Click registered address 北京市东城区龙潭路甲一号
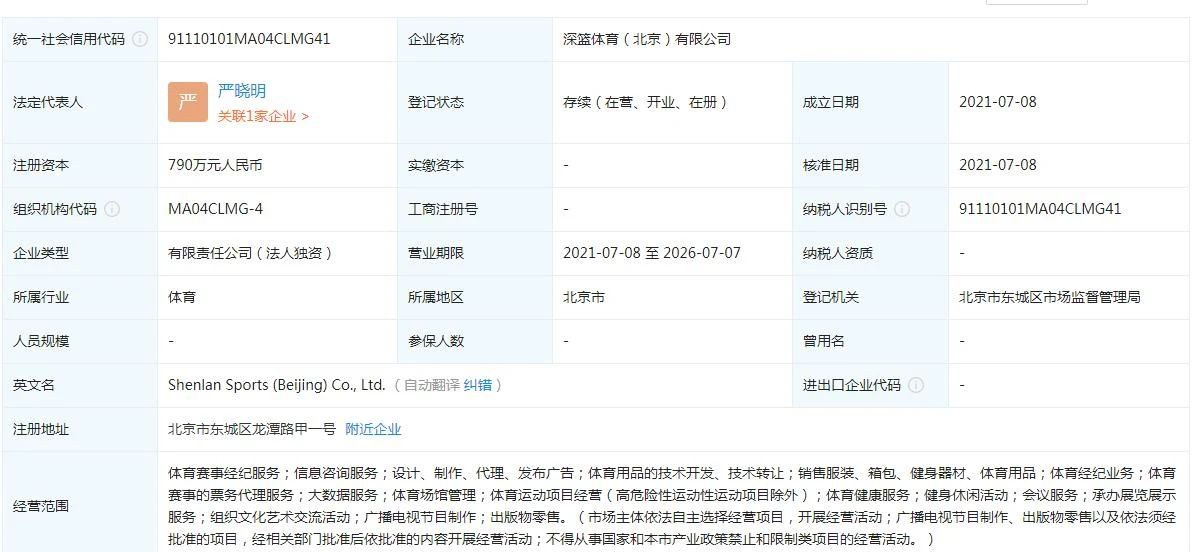Image resolution: width=1200 pixels, height=552 pixels. coord(252,429)
